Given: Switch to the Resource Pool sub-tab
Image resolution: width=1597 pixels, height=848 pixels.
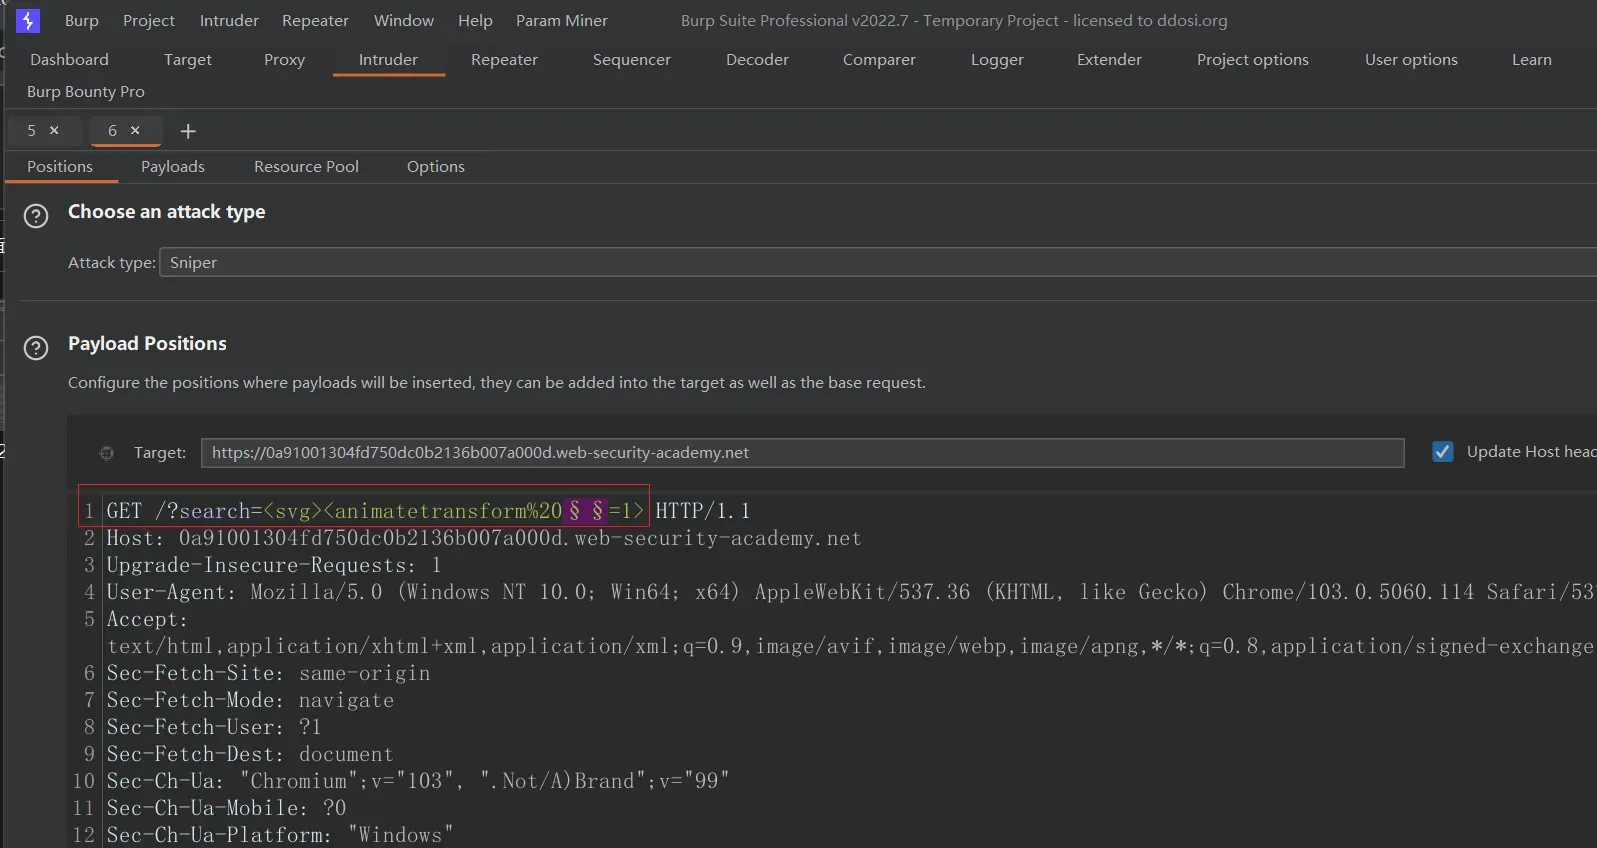Looking at the screenshot, I should pos(306,166).
